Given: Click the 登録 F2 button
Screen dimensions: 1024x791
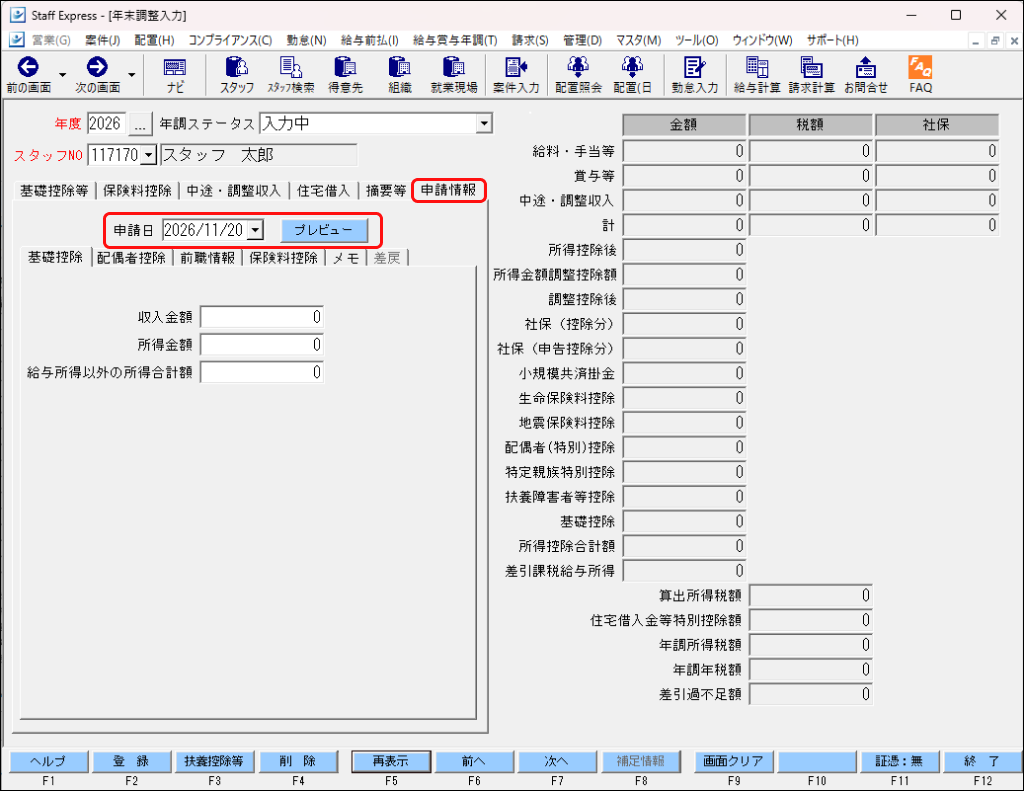Looking at the screenshot, I should pyautogui.click(x=131, y=761).
